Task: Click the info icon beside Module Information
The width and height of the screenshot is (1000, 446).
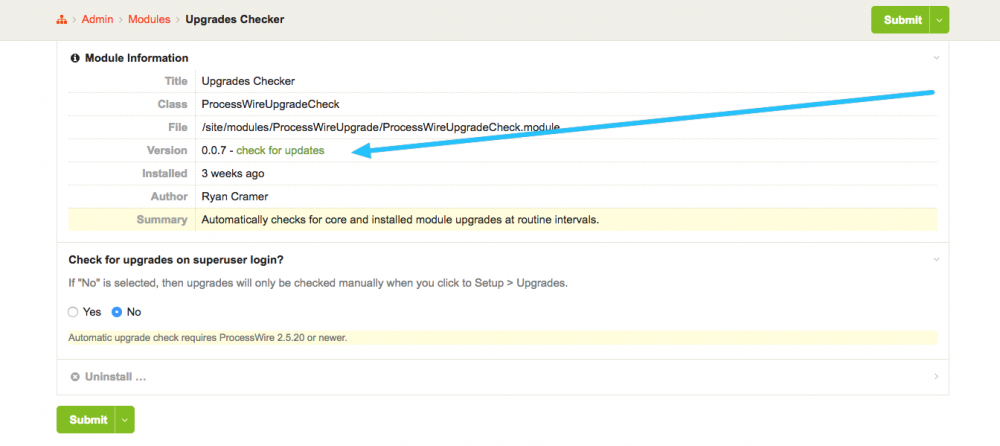Action: [75, 58]
